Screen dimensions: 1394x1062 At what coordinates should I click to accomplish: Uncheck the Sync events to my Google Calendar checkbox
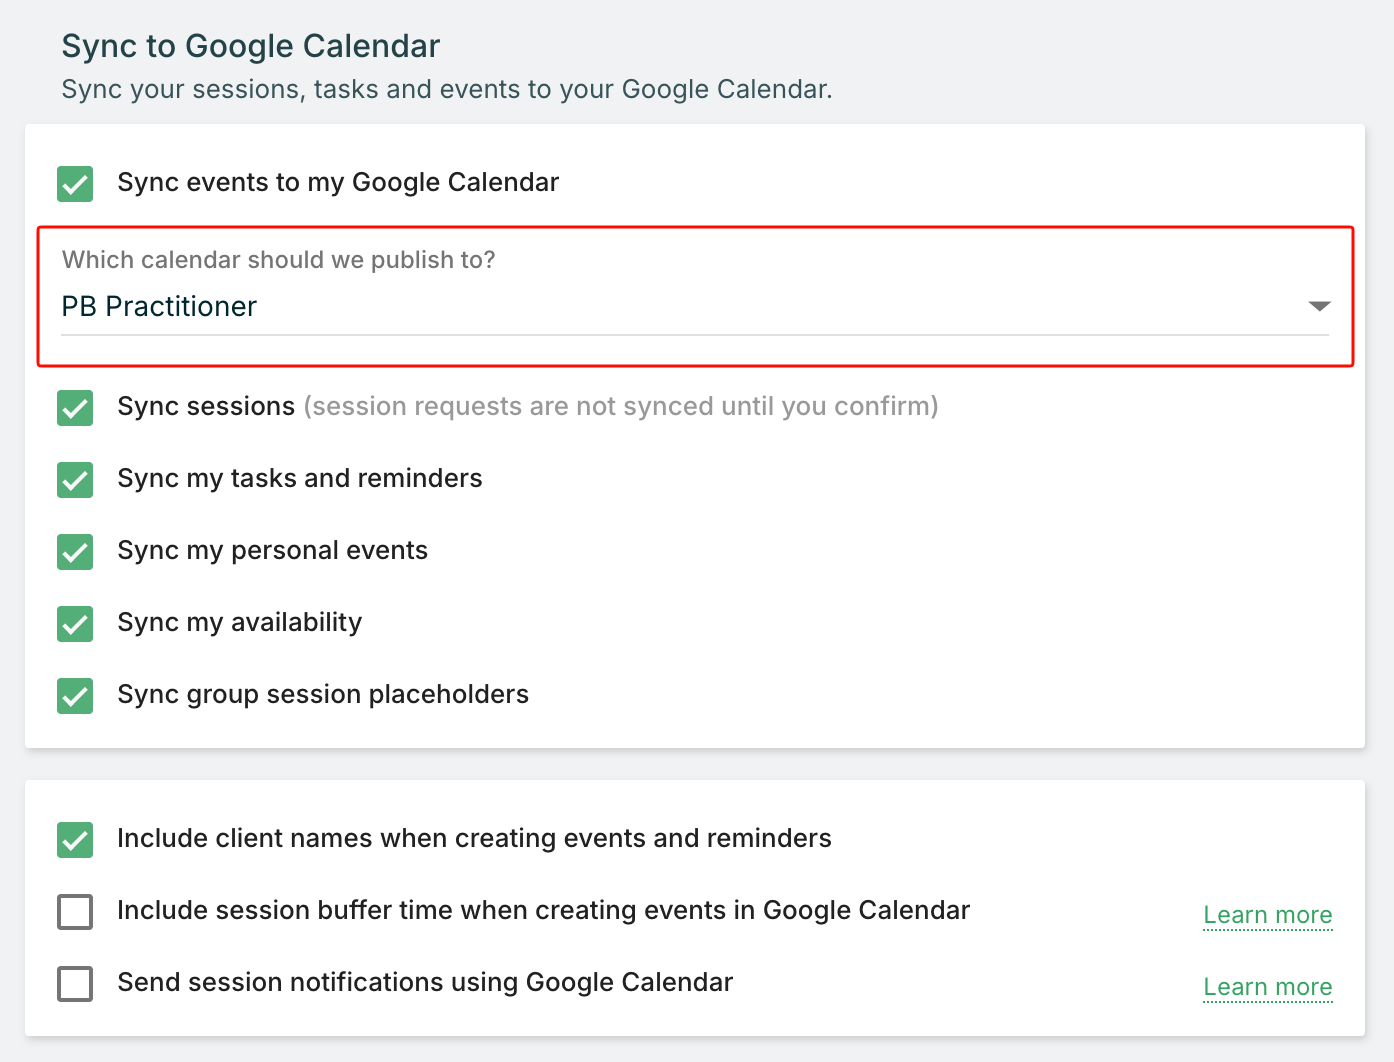[x=75, y=184]
